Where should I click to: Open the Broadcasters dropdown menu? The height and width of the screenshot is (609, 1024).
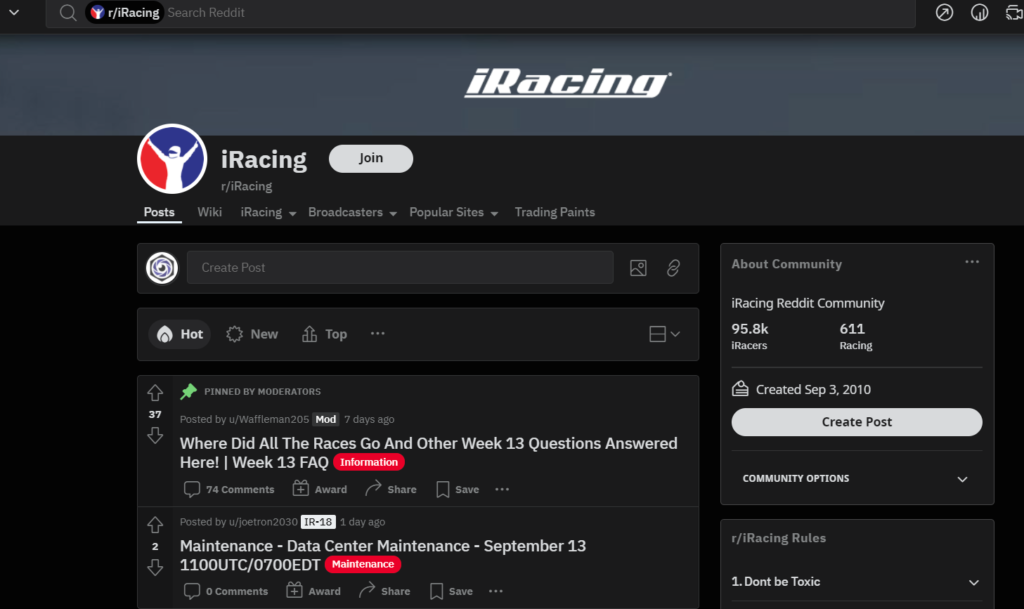pyautogui.click(x=353, y=212)
